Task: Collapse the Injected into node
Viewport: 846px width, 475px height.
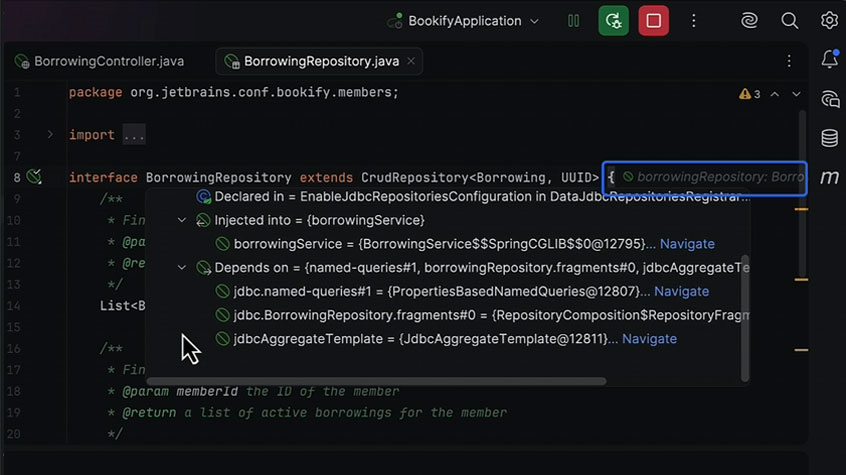Action: (x=182, y=220)
